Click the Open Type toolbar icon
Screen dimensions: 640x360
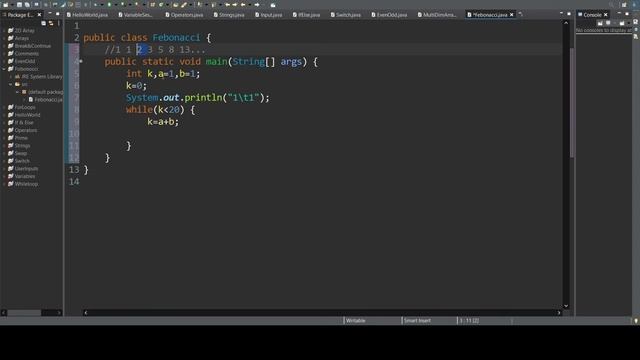(x=176, y=4)
